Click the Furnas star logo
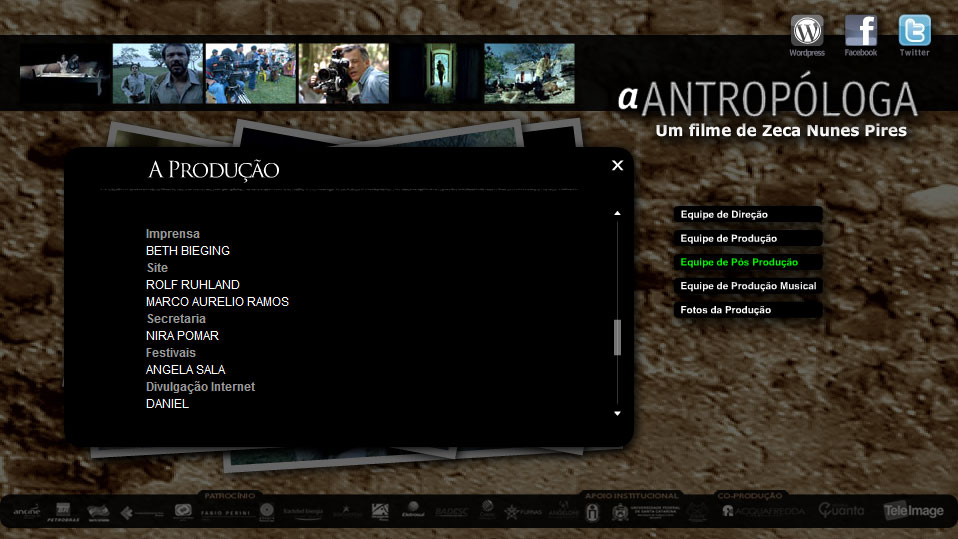Image resolution: width=958 pixels, height=539 pixels. (x=523, y=512)
